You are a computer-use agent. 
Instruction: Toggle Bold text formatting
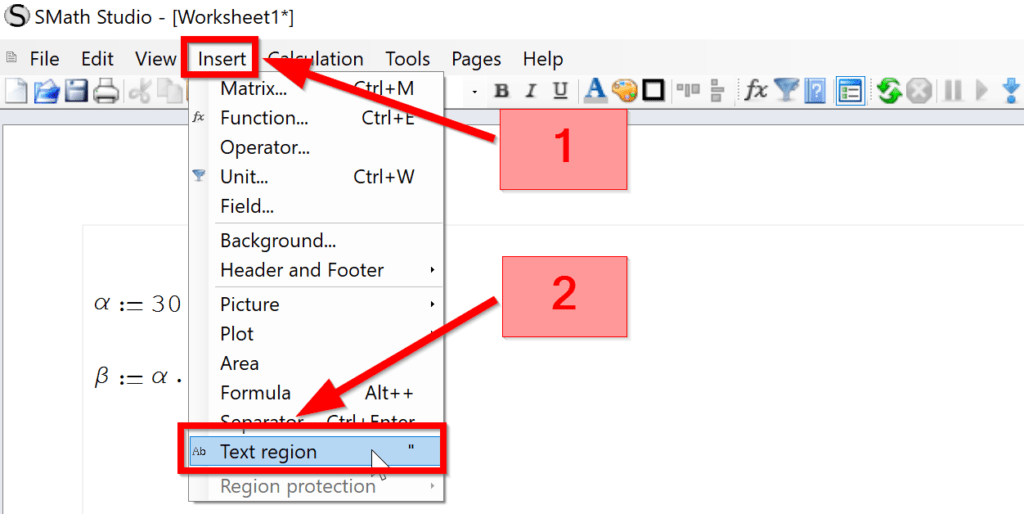click(x=502, y=91)
